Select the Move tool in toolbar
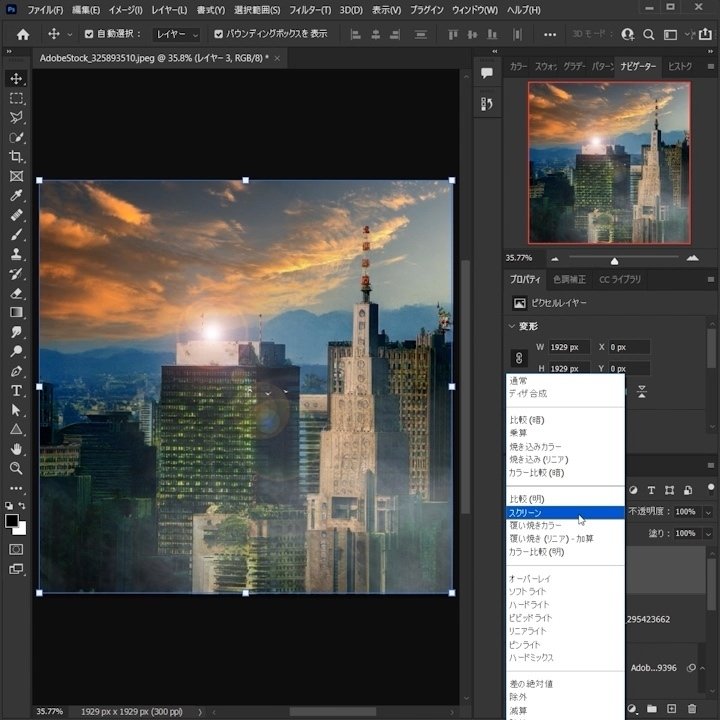The width and height of the screenshot is (720, 720). pyautogui.click(x=16, y=79)
